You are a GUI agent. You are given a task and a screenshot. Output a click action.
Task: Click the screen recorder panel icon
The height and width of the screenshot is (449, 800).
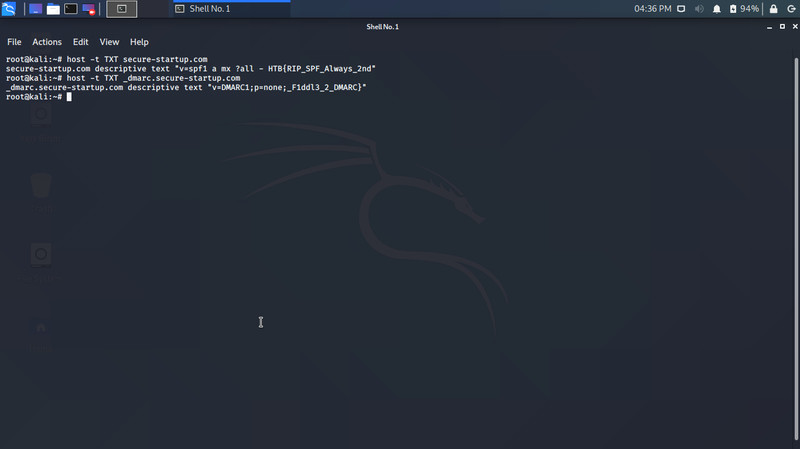click(x=88, y=9)
